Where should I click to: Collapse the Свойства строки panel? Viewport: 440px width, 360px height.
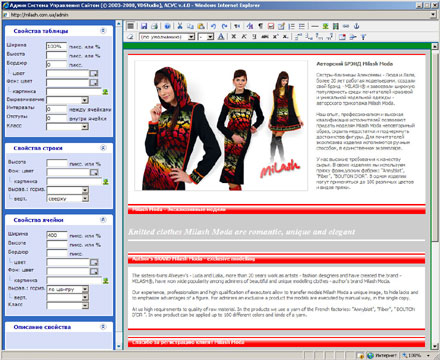click(103, 148)
